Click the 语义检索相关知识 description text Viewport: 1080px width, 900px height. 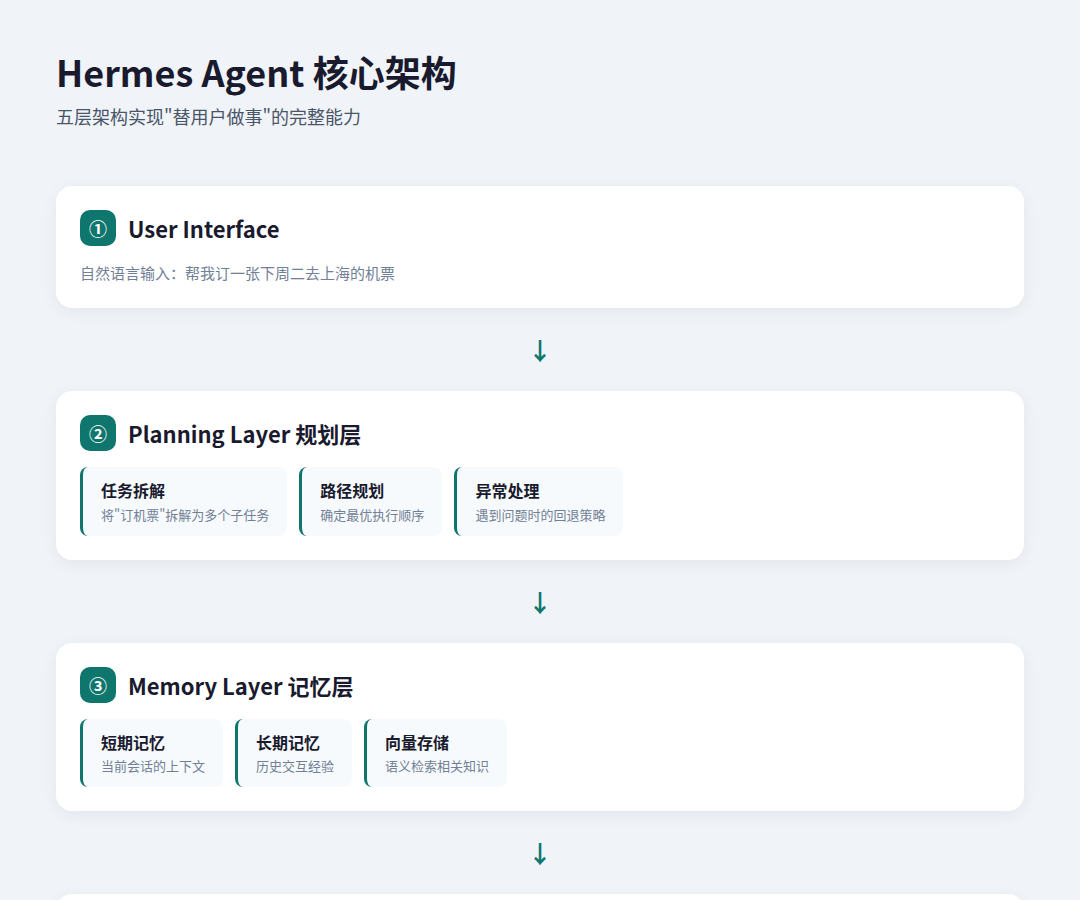click(x=437, y=767)
